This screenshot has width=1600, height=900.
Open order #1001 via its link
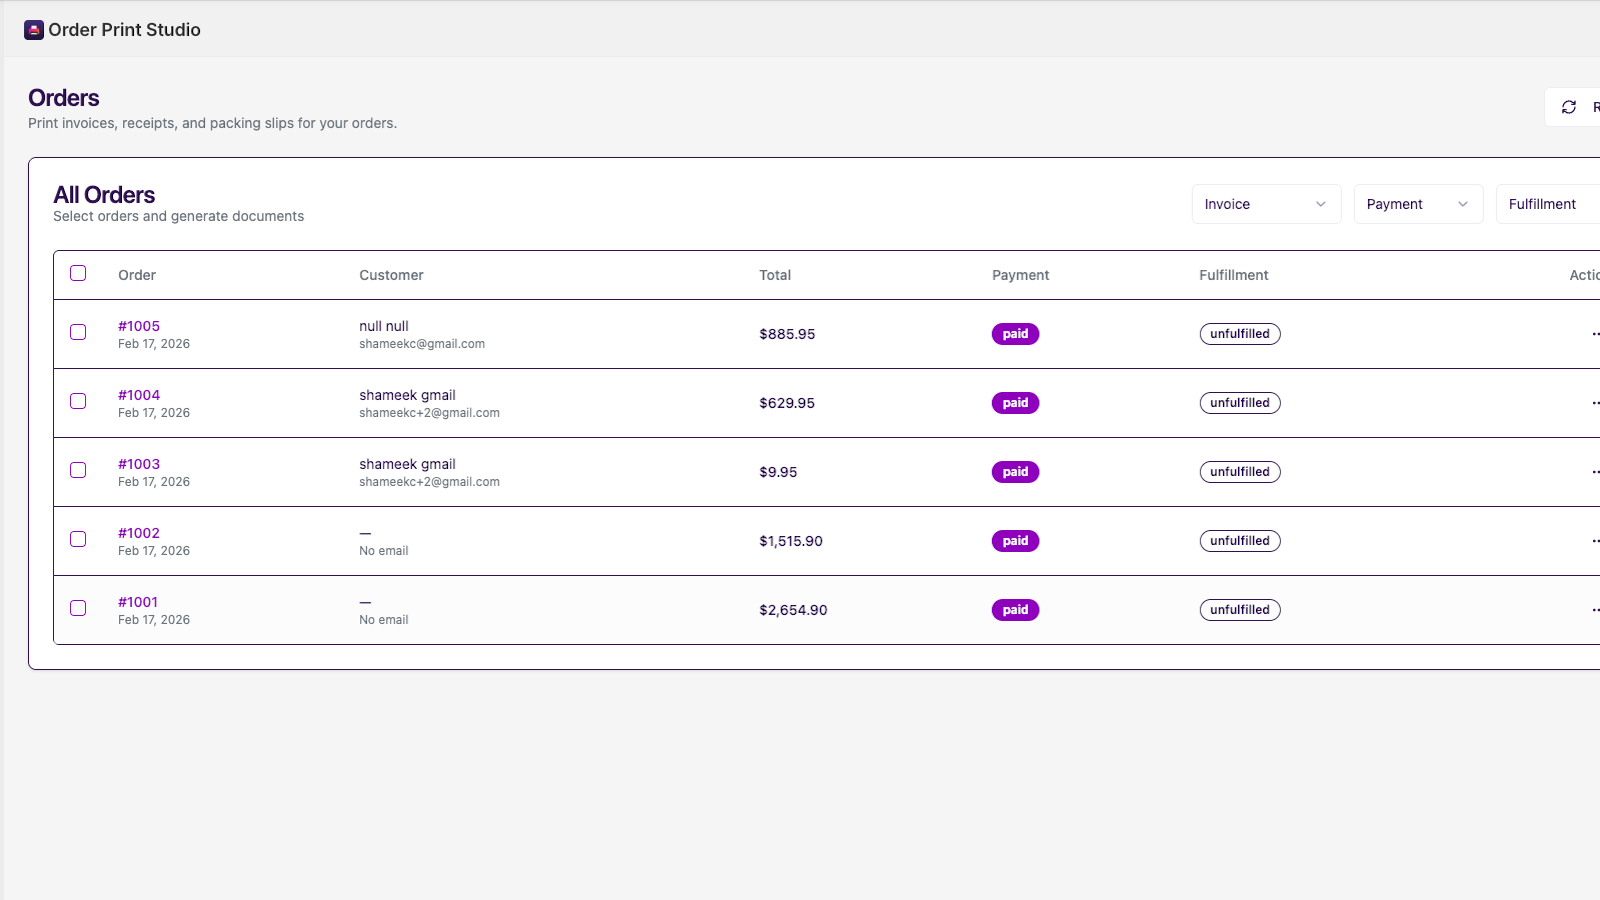tap(139, 601)
